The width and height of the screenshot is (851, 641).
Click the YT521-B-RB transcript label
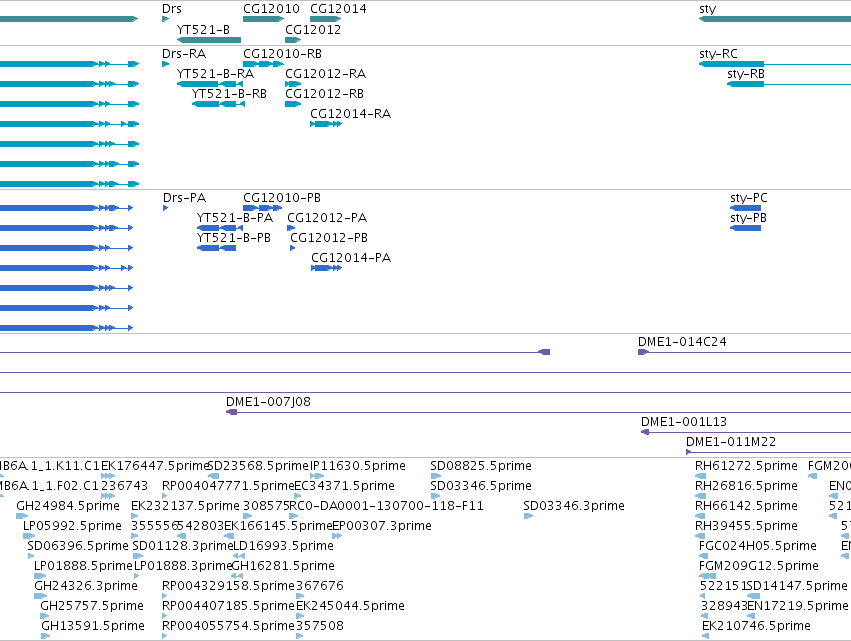229,94
